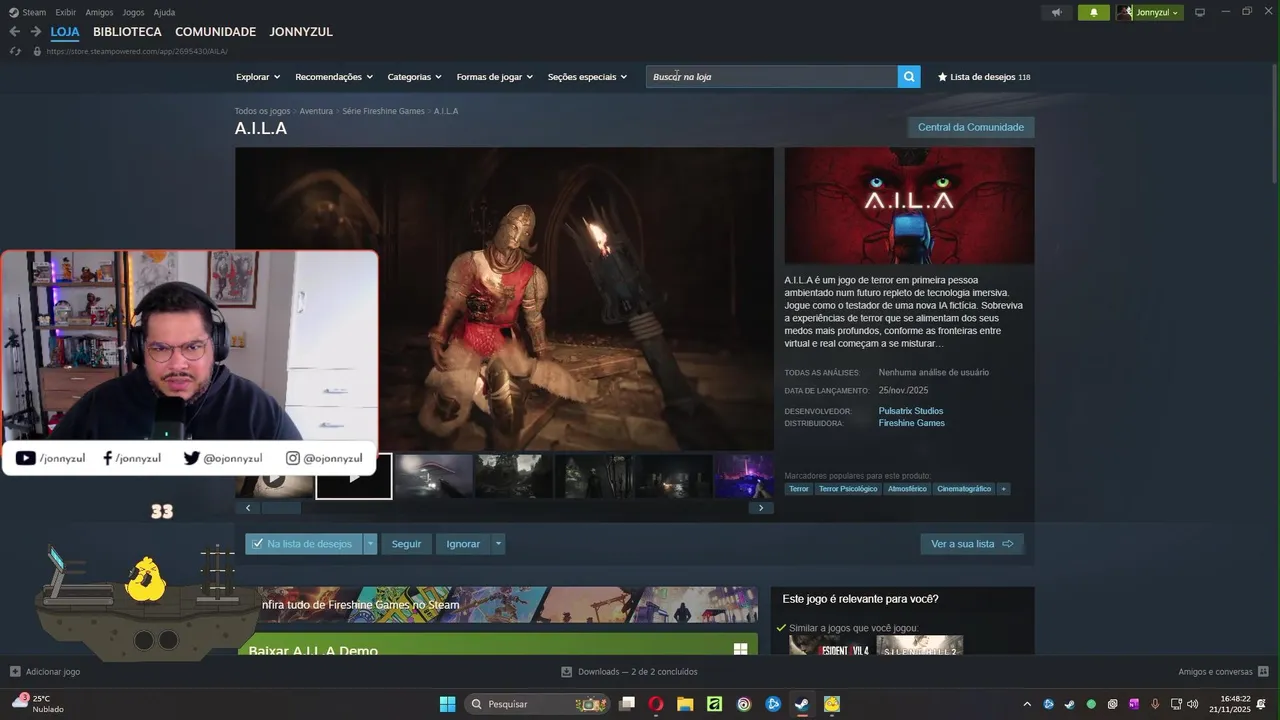This screenshot has width=1280, height=720.
Task: Click the store search magnifier button
Action: pos(909,77)
